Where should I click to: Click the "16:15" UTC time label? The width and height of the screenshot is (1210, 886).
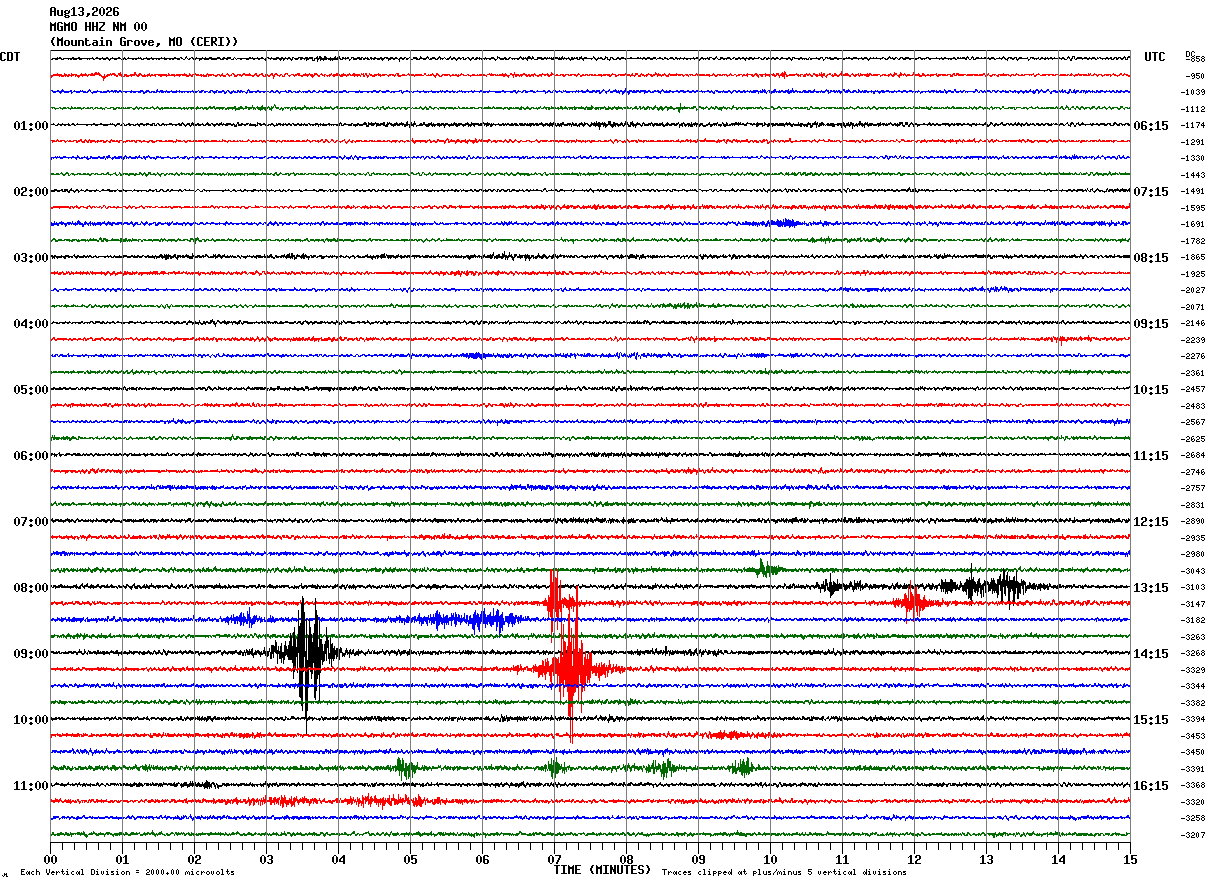1151,786
